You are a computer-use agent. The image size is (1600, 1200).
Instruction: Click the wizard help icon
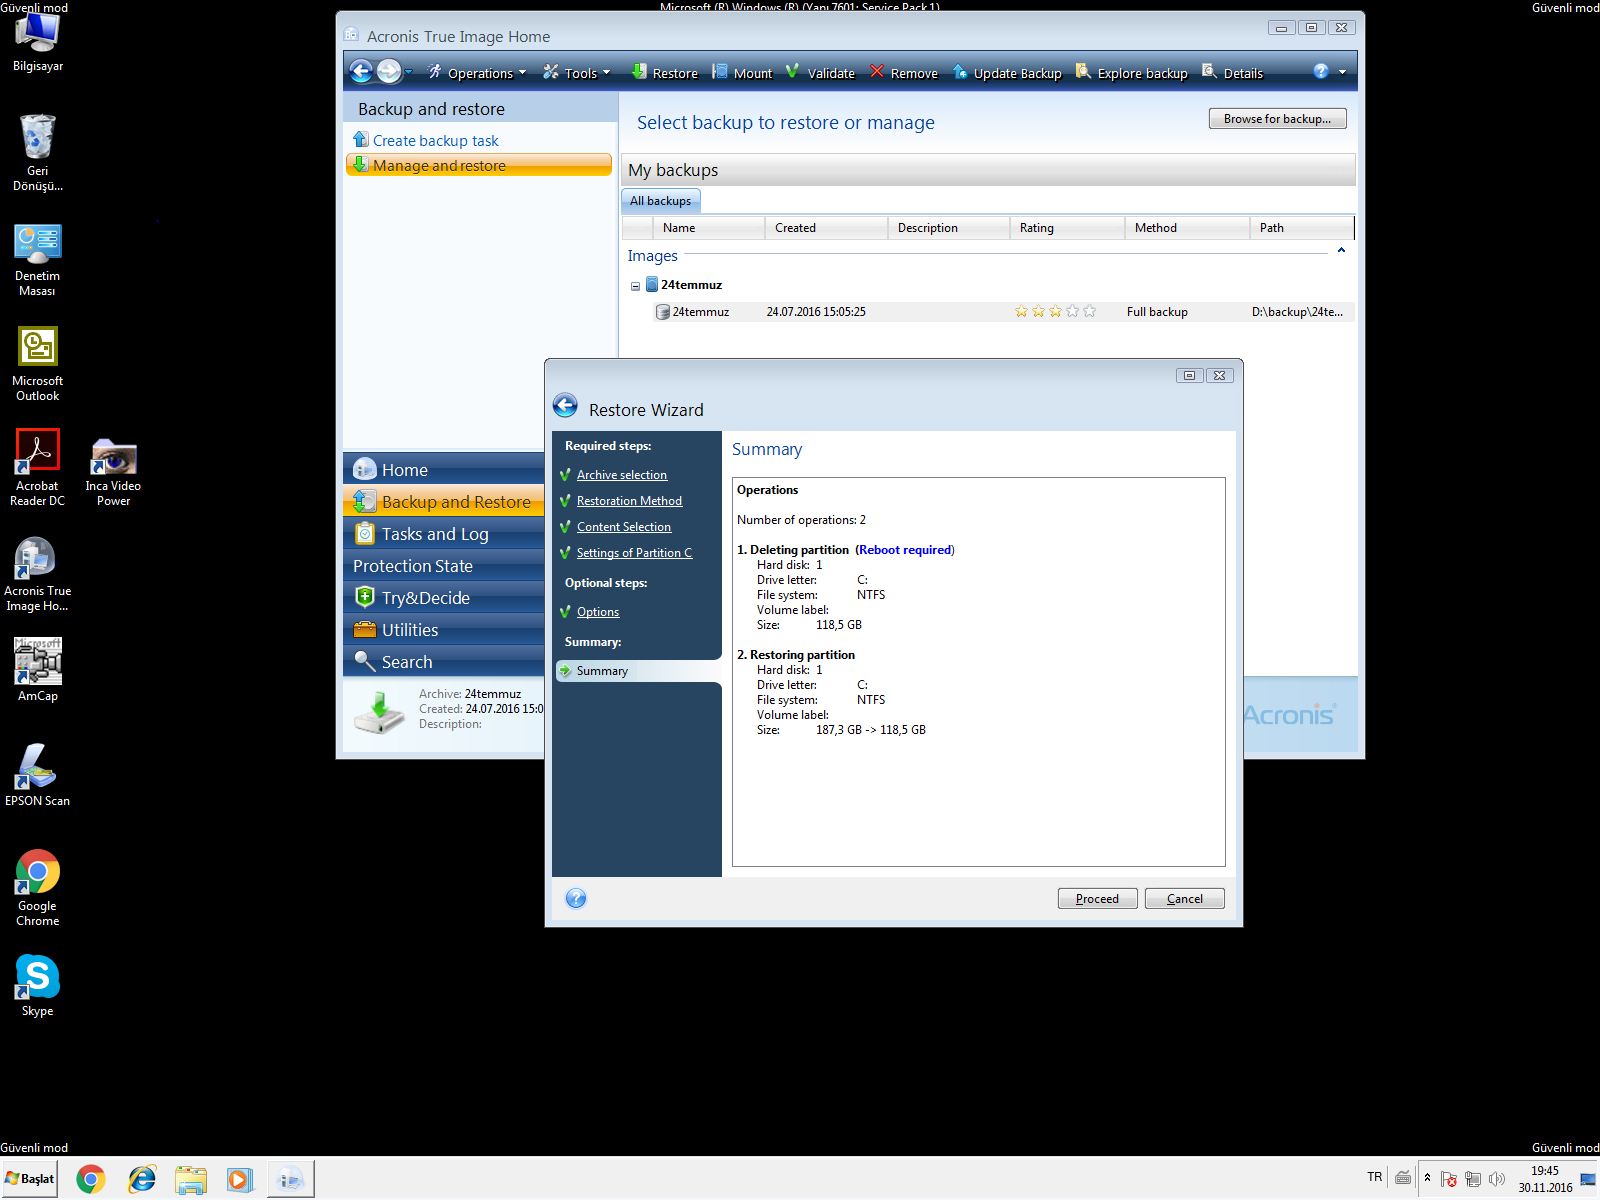tap(576, 898)
